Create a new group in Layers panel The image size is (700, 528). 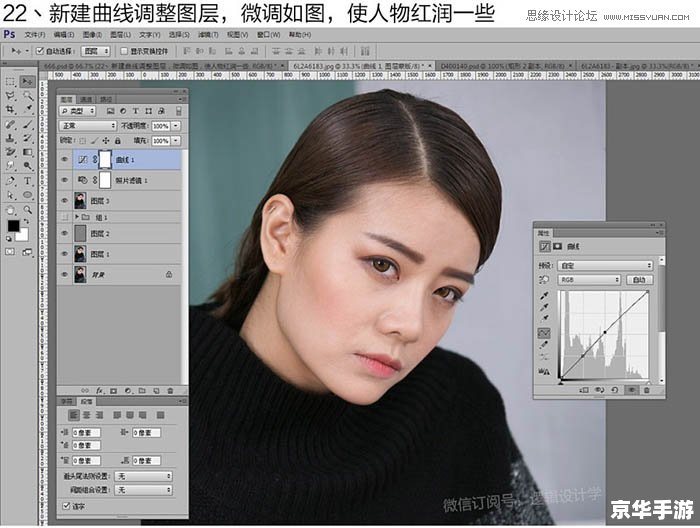click(142, 391)
